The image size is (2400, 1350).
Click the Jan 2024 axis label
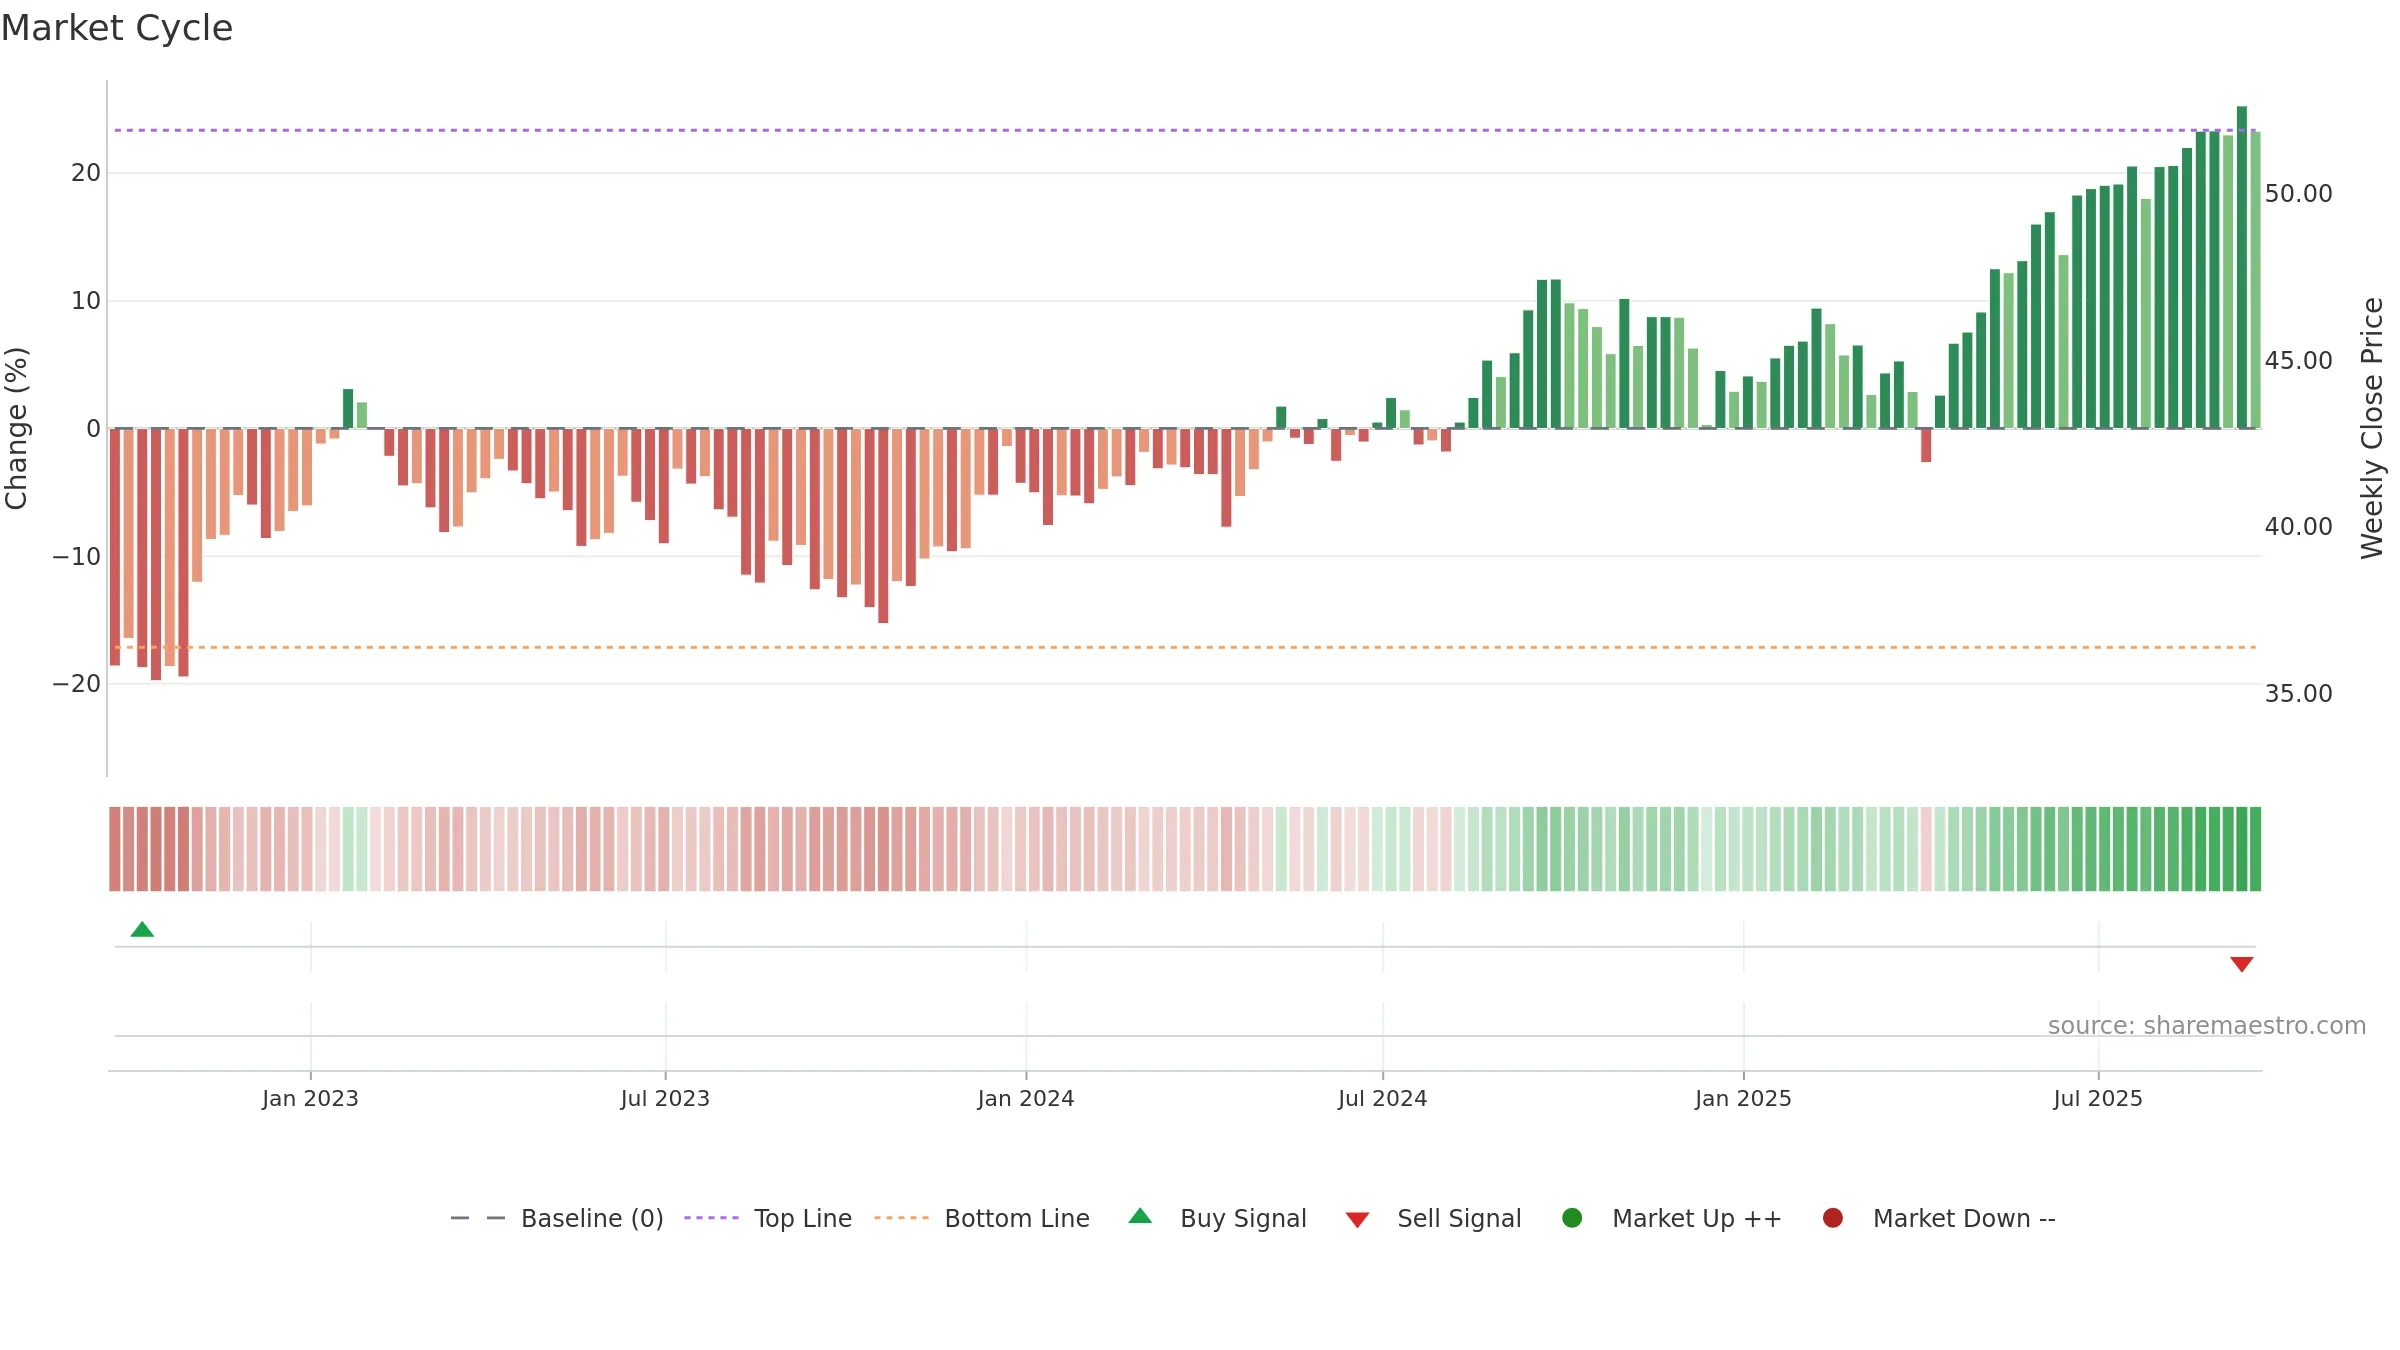[1026, 1098]
